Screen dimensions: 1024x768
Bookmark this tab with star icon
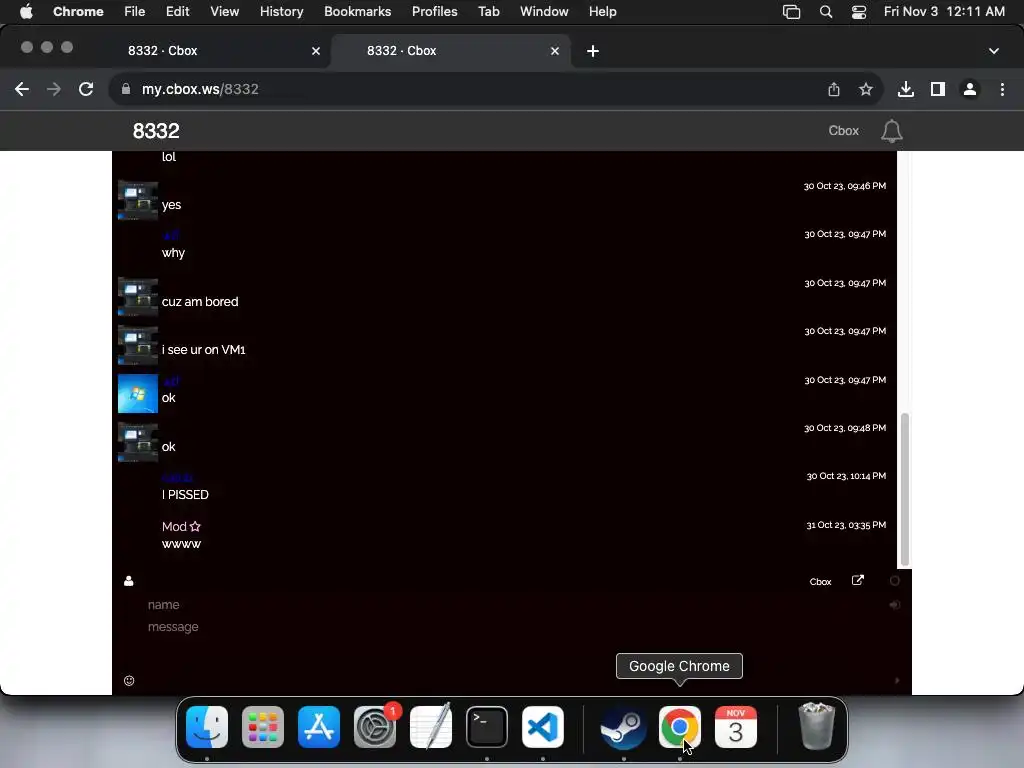[865, 89]
